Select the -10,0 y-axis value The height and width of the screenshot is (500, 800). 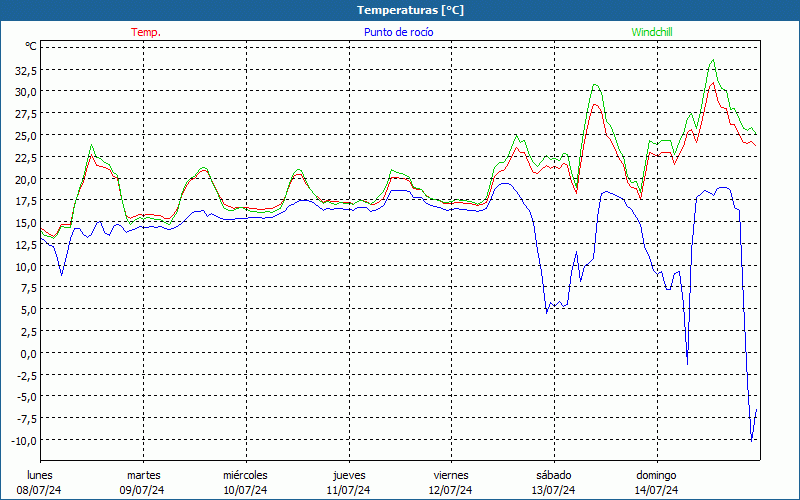pyautogui.click(x=24, y=440)
